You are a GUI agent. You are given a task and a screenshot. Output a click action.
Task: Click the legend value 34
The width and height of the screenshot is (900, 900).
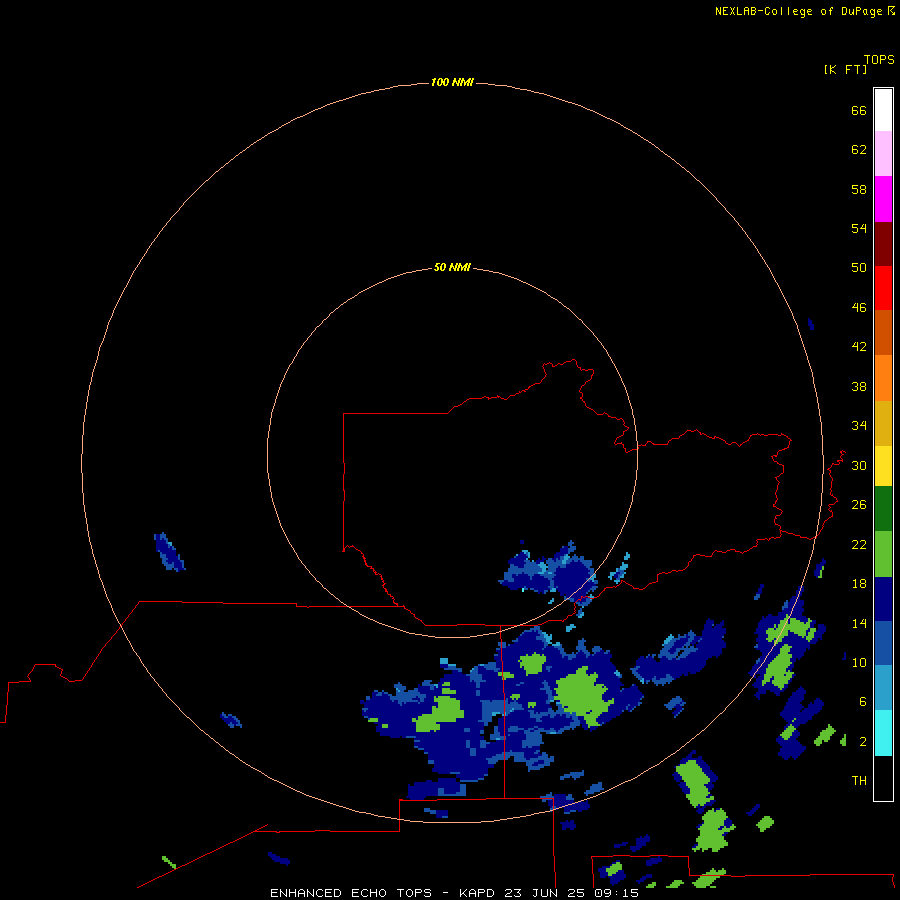(x=859, y=426)
